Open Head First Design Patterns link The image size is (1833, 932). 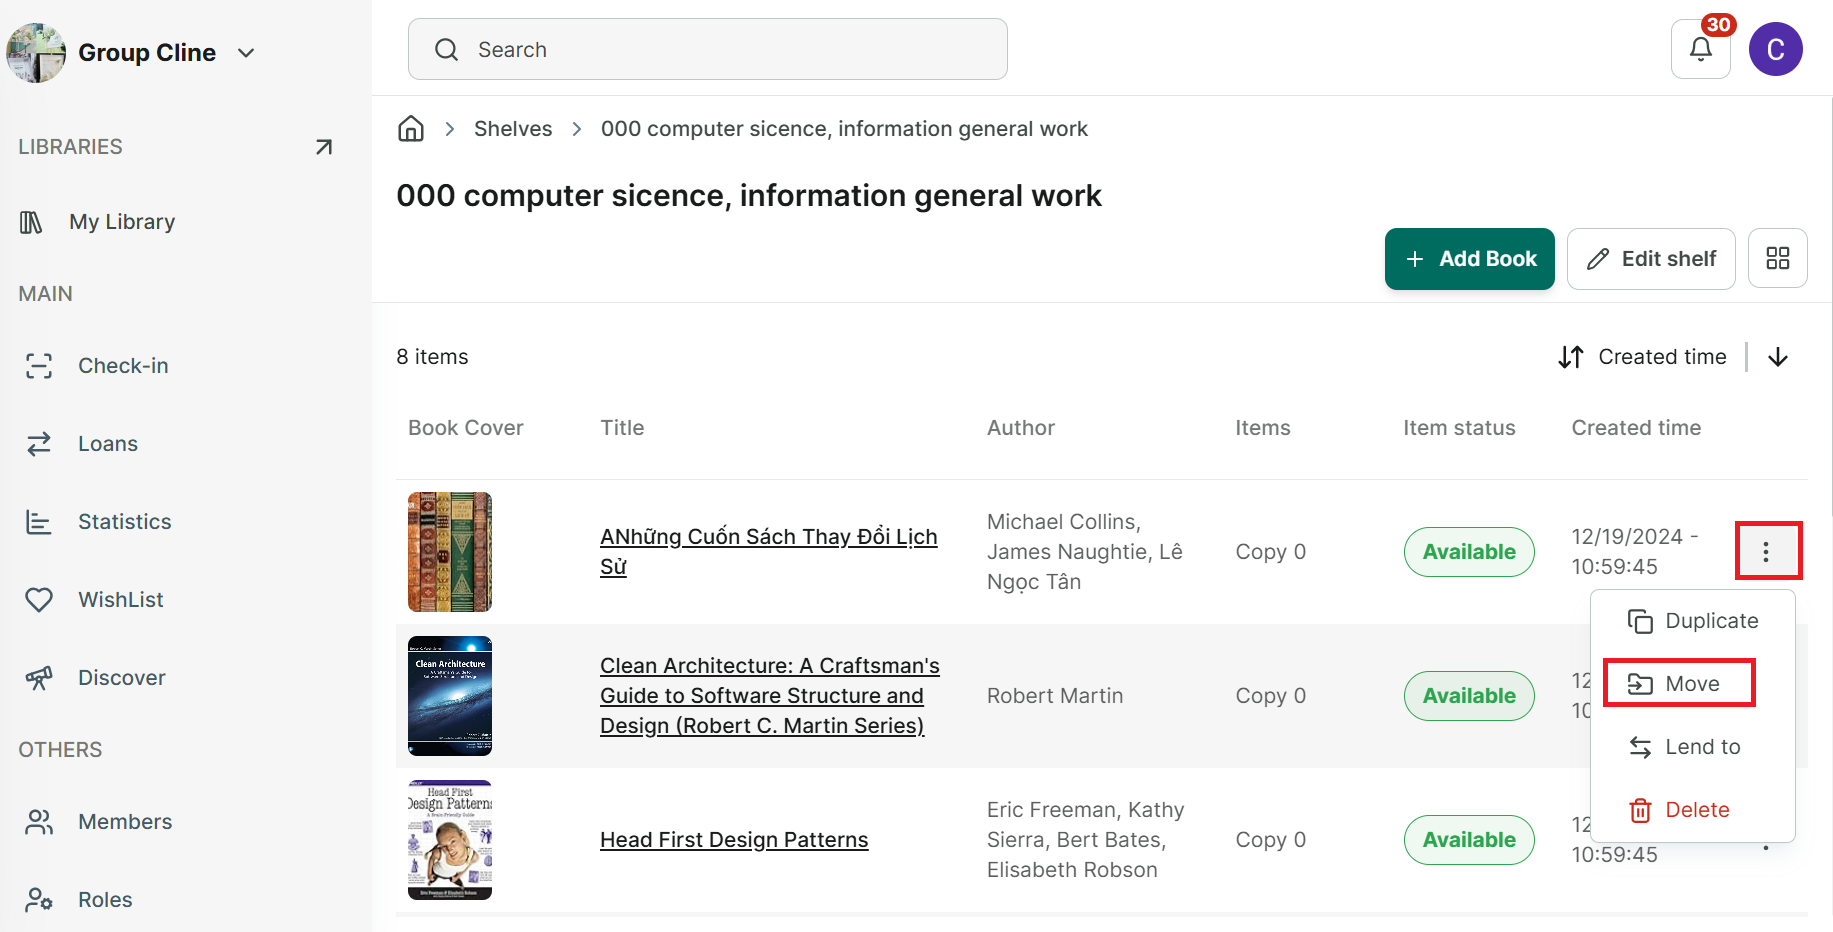coord(734,840)
